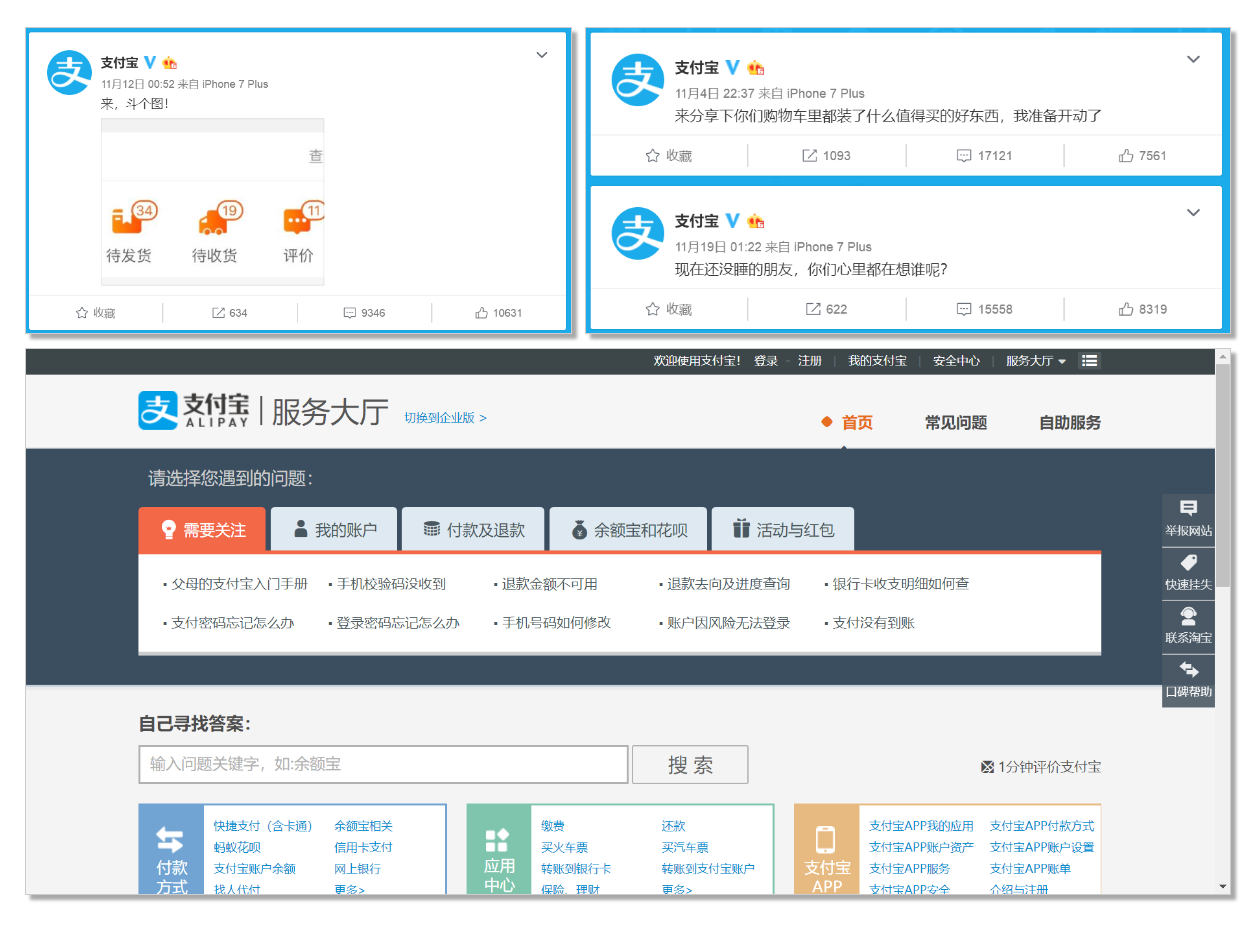
Task: Click the 搜索 button
Action: coord(690,765)
